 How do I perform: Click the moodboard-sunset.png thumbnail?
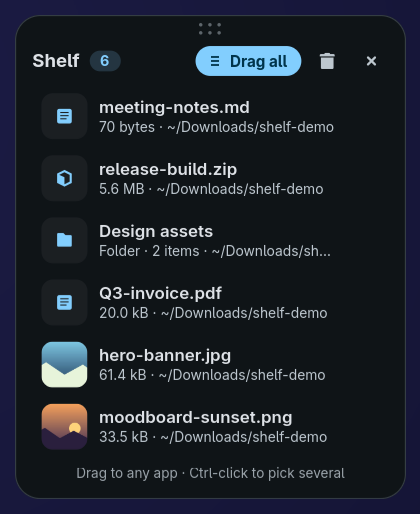[x=64, y=426]
